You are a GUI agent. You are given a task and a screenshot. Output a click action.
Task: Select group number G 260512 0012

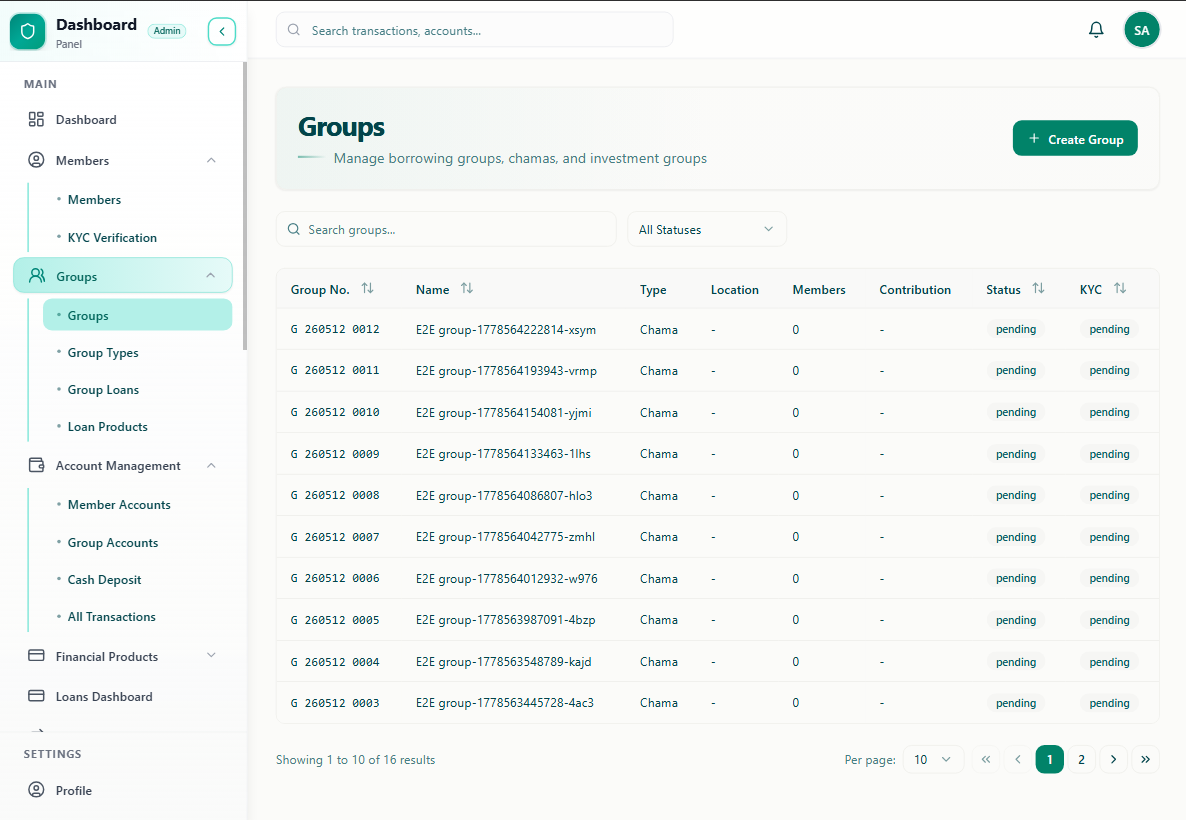click(335, 329)
